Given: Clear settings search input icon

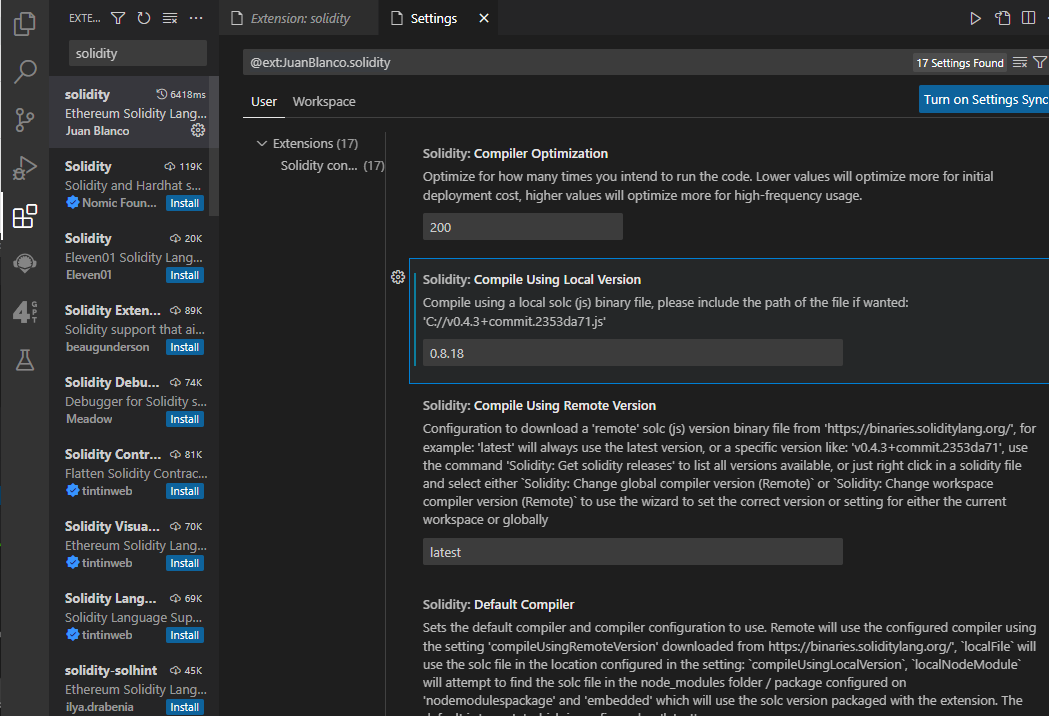Looking at the screenshot, I should point(1020,62).
